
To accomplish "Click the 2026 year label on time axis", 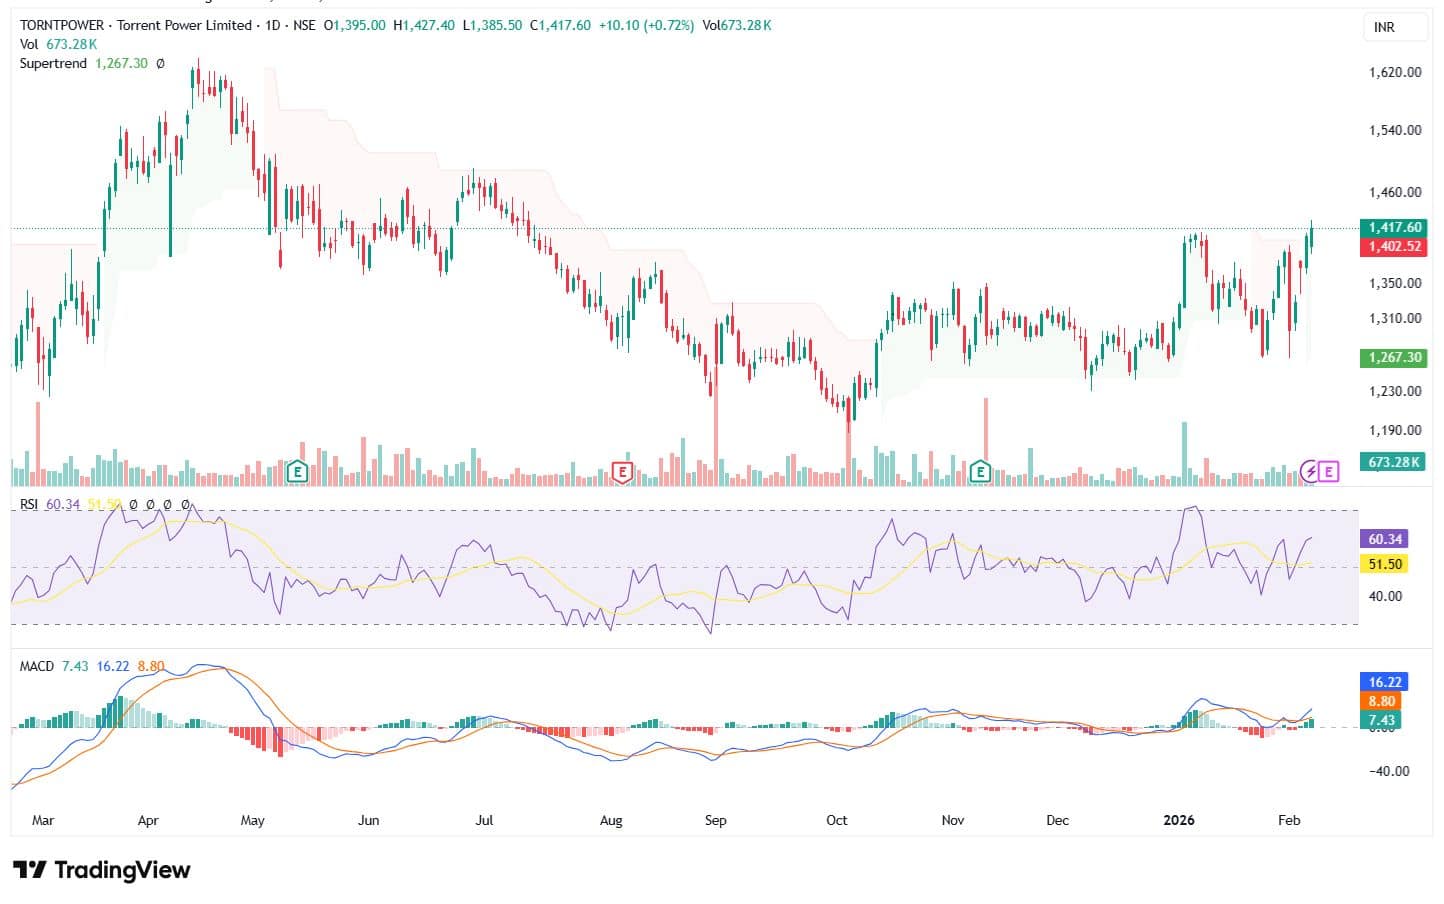I will (x=1179, y=820).
